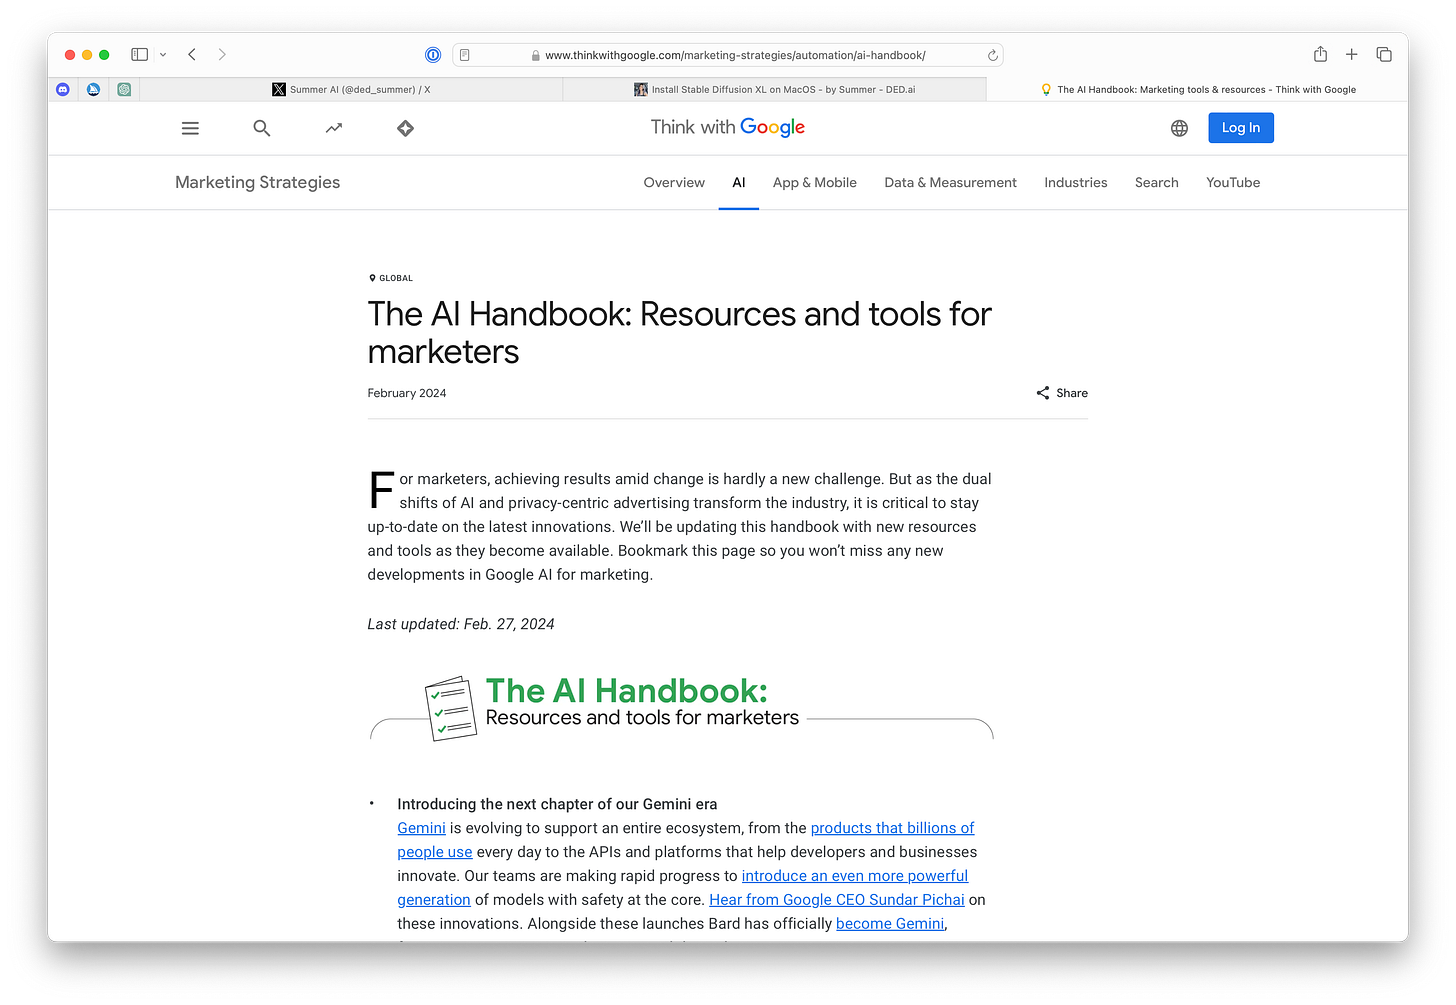This screenshot has width=1456, height=1005.
Task: Click 'Last updated: Feb. 27, 2024' text
Action: 461,624
